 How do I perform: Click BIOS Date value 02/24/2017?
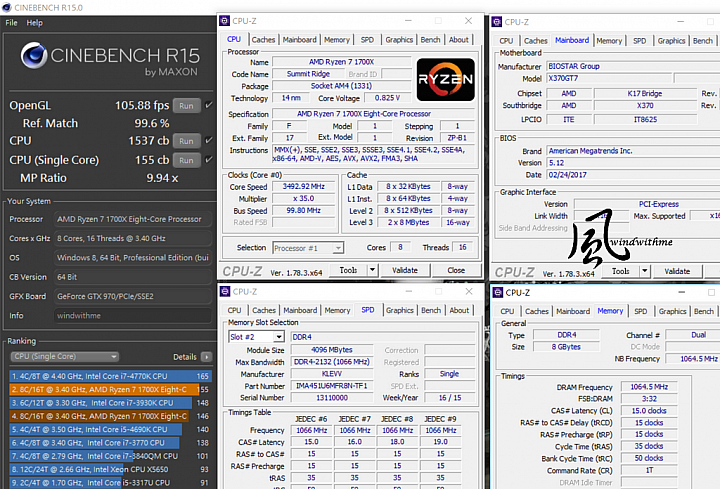634,175
